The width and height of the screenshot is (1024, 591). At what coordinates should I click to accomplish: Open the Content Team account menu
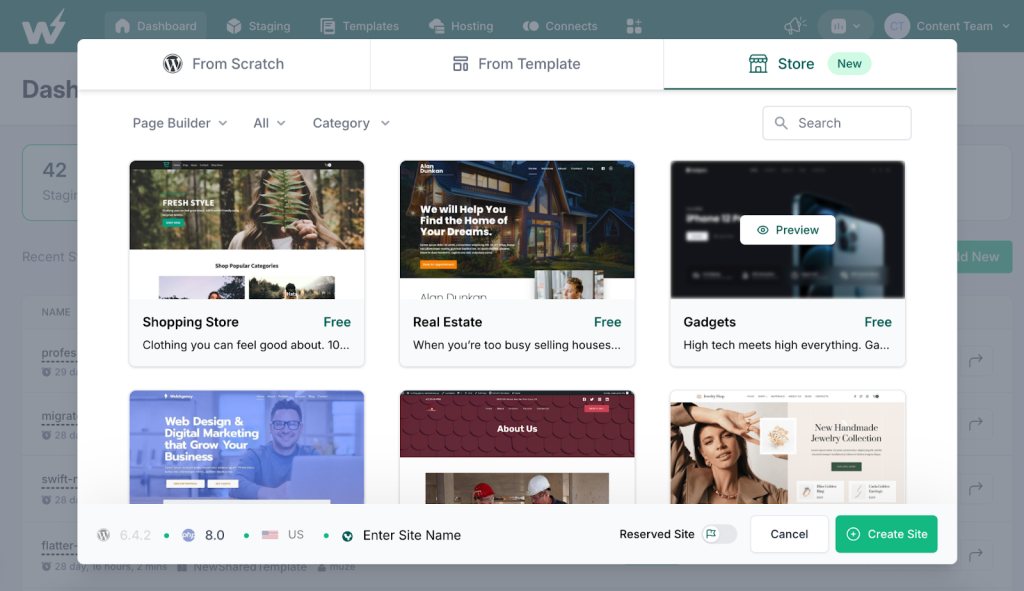click(x=947, y=26)
